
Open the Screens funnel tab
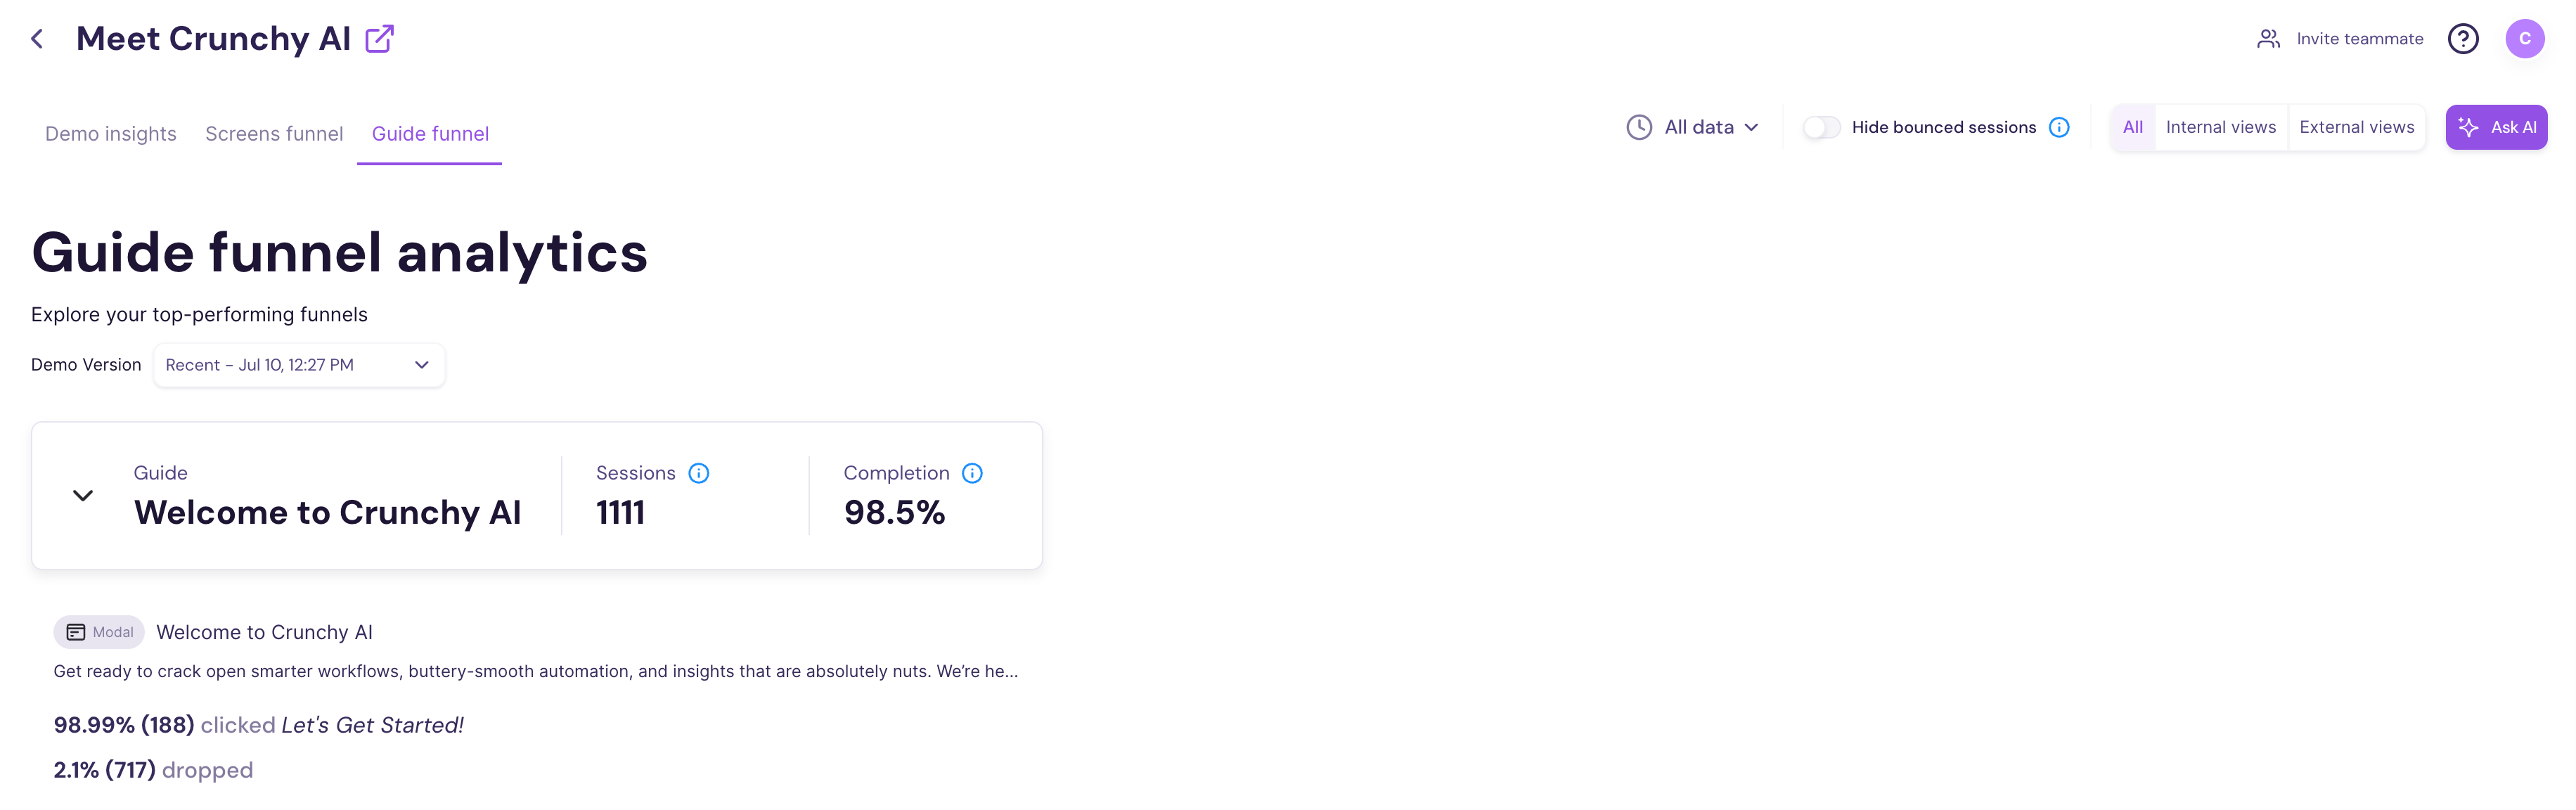[x=274, y=133]
